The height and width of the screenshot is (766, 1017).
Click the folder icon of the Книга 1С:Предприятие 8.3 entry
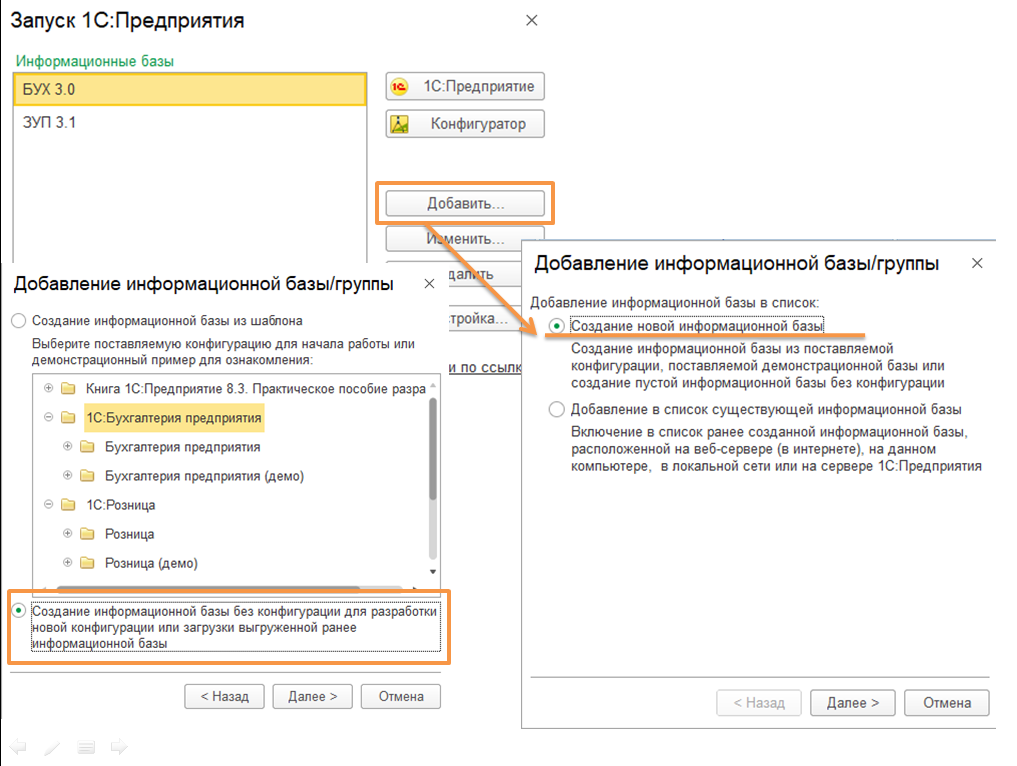[68, 388]
